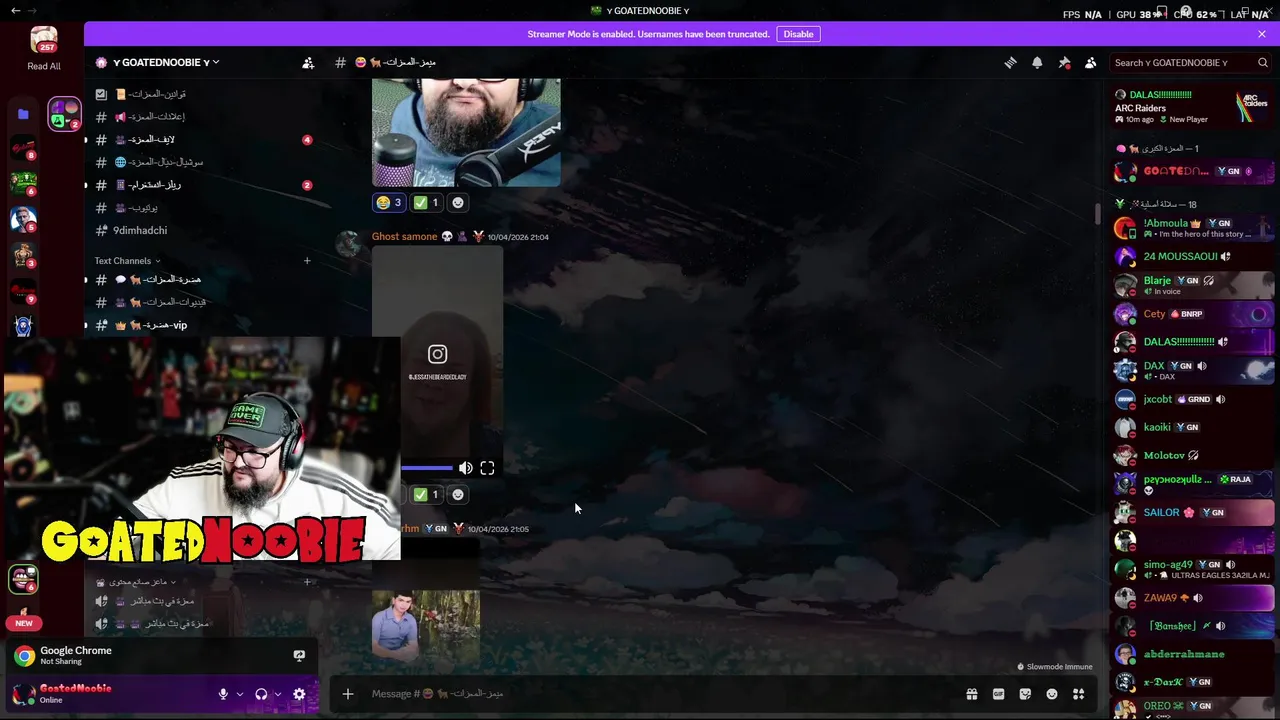Click Ghost samone username
Screen dimensions: 1280x720
pyautogui.click(x=404, y=237)
